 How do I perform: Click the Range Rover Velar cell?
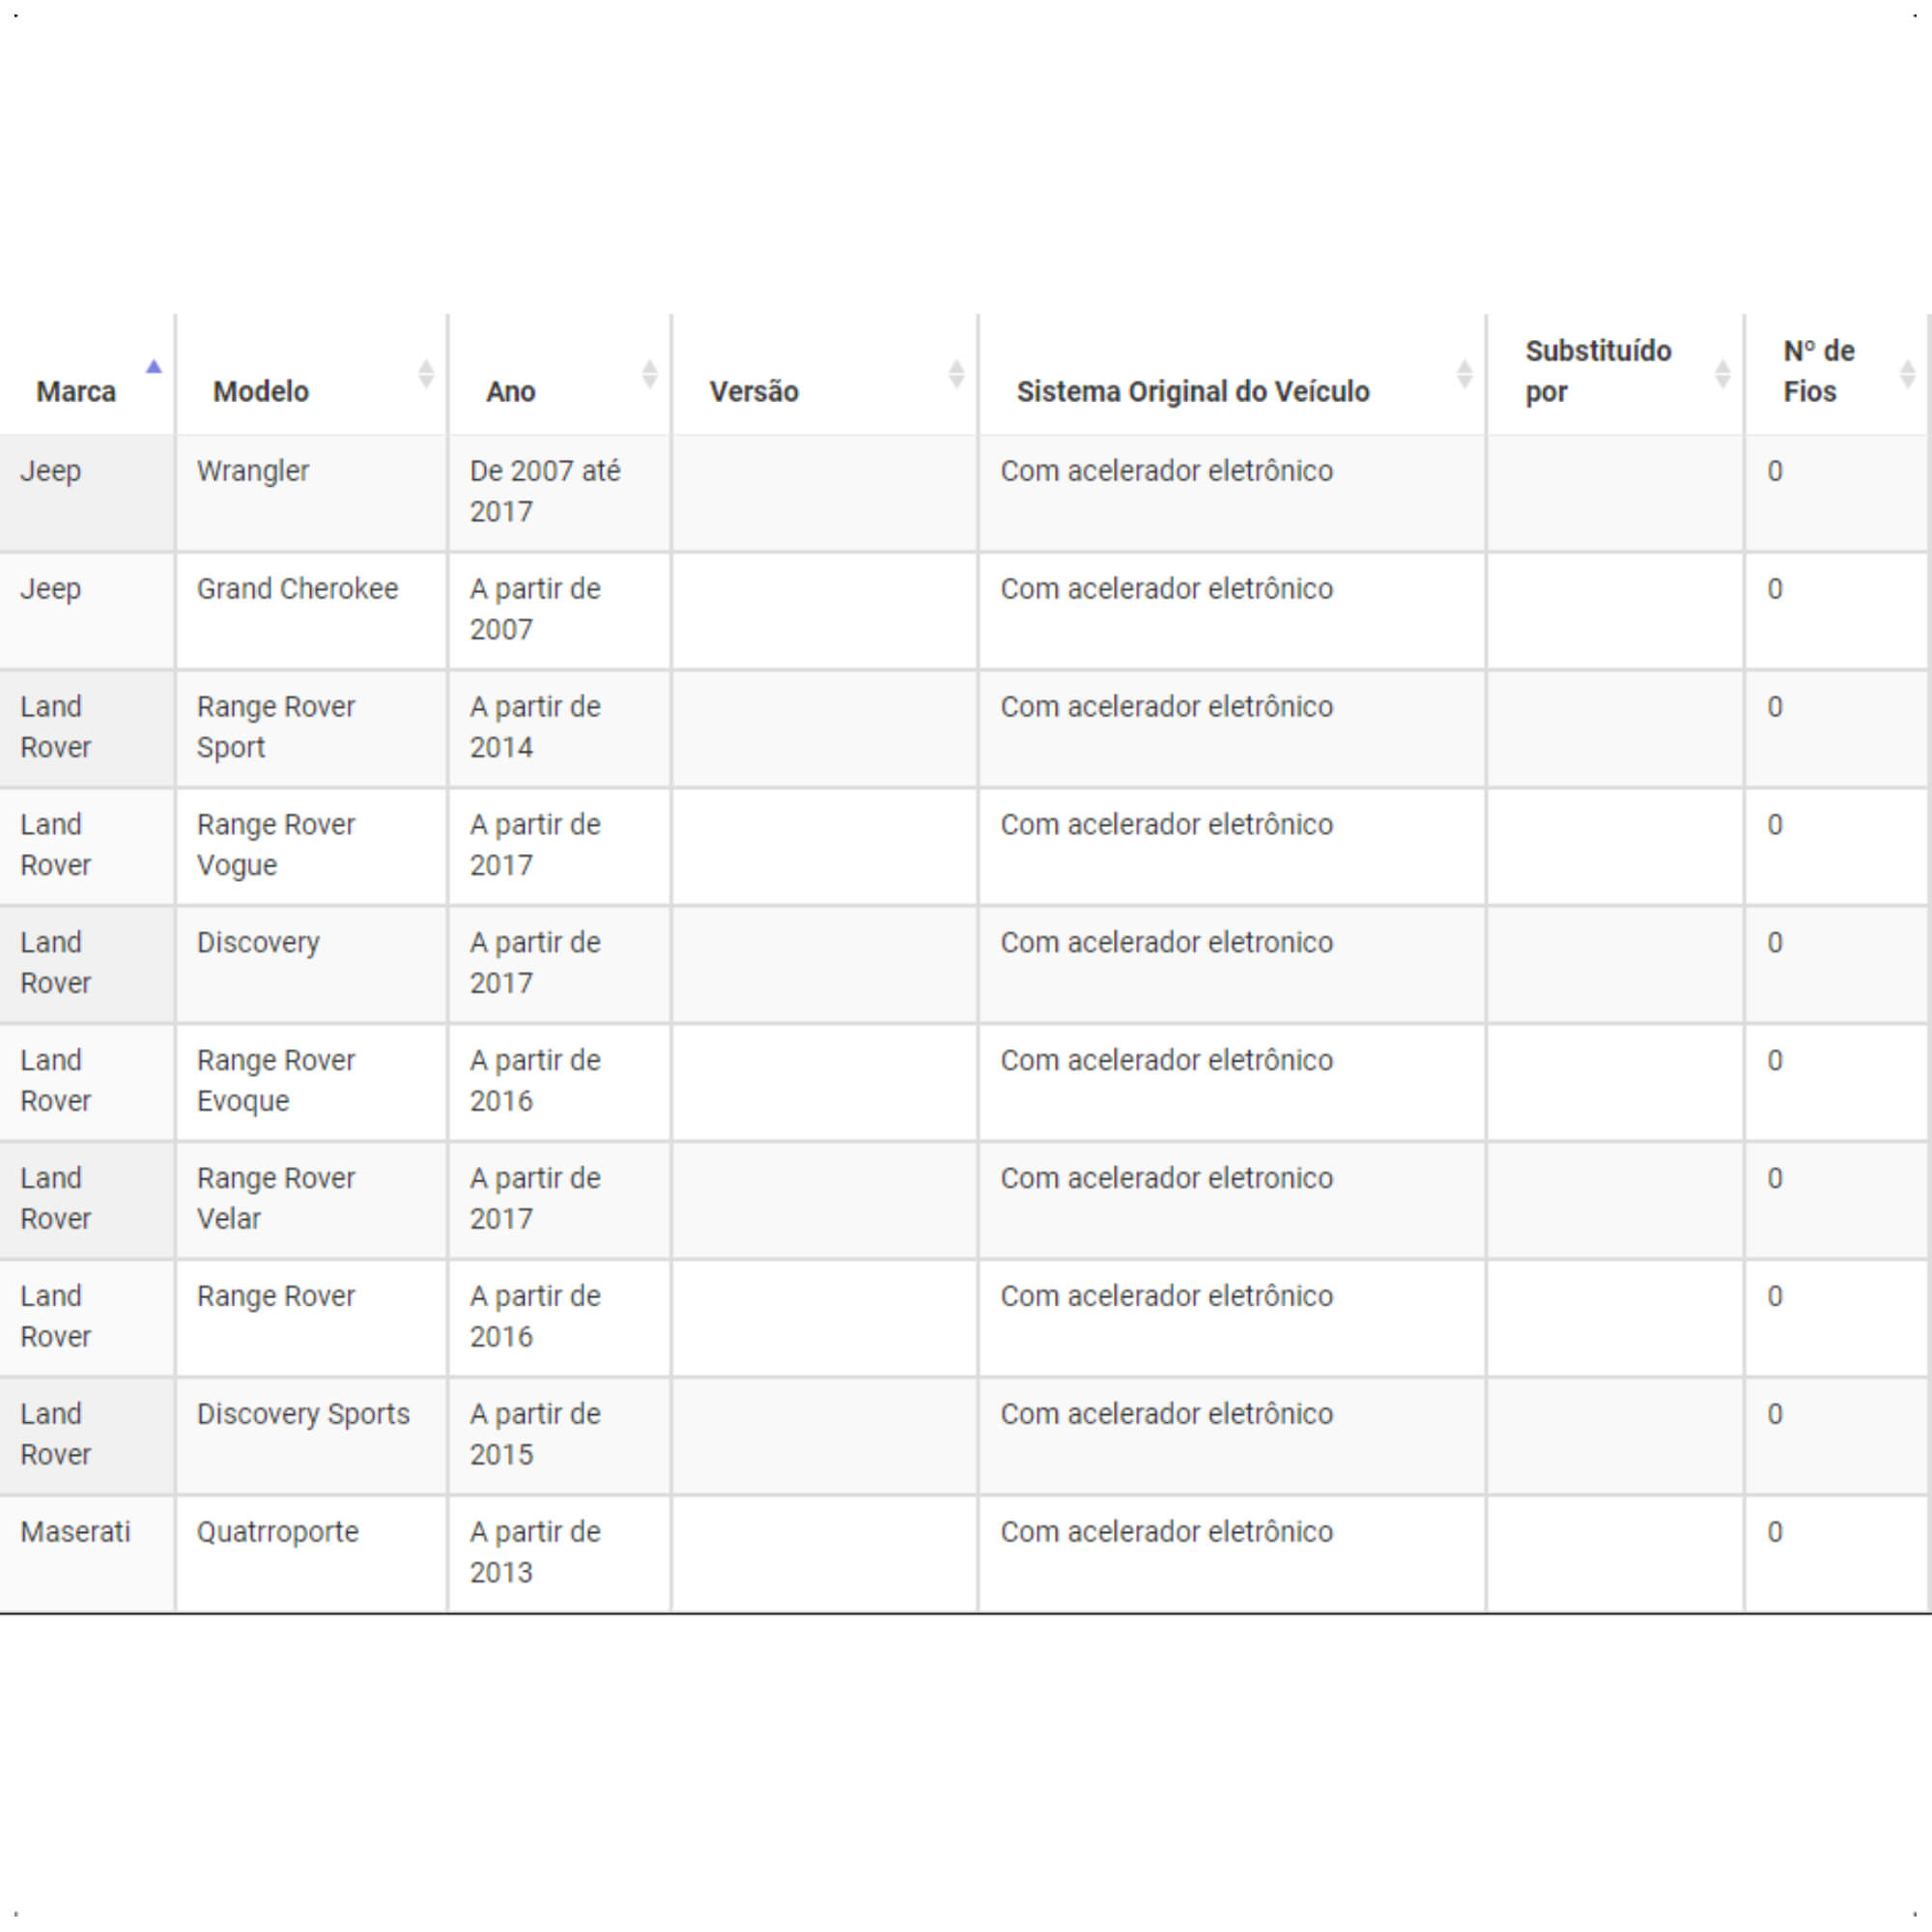[312, 1201]
